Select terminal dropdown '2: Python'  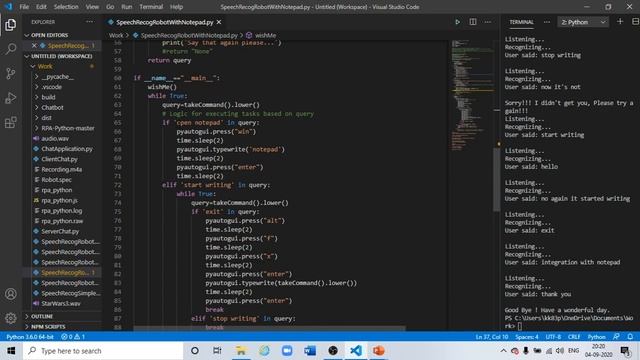click(583, 22)
